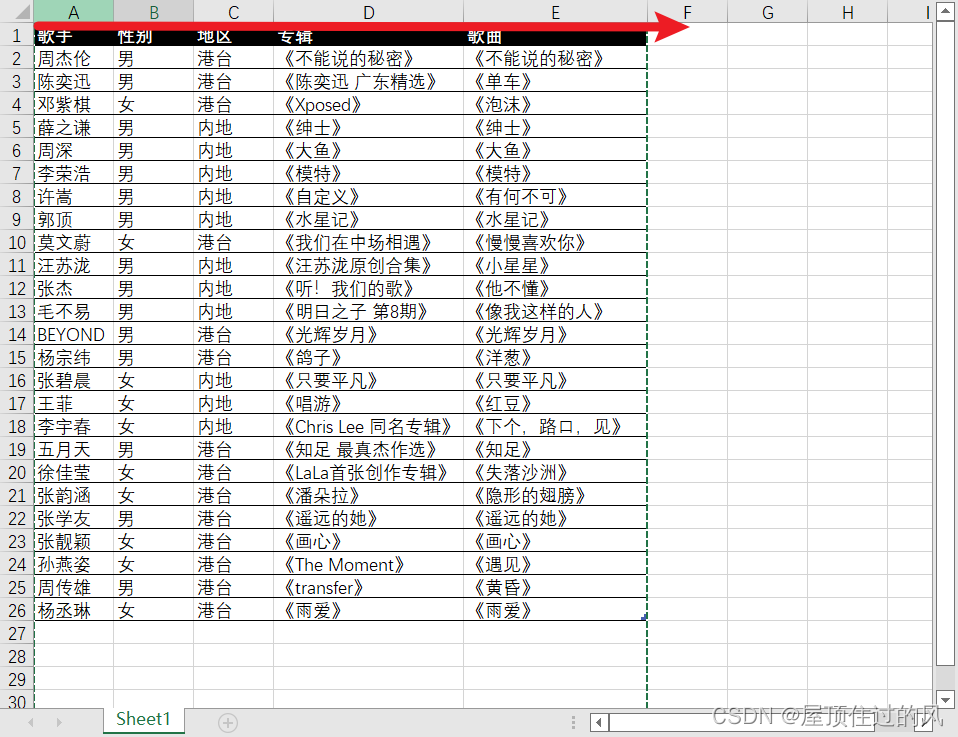Select column B header
Image resolution: width=958 pixels, height=737 pixels.
click(153, 12)
